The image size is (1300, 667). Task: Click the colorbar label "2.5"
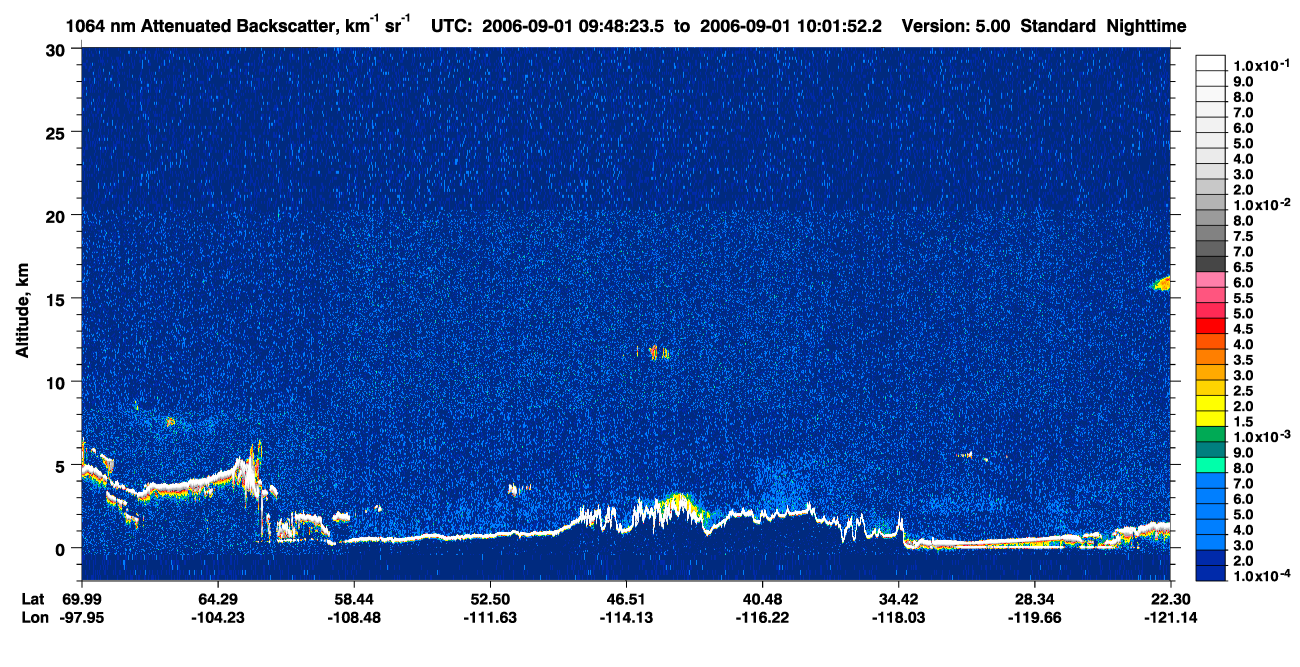(1243, 390)
